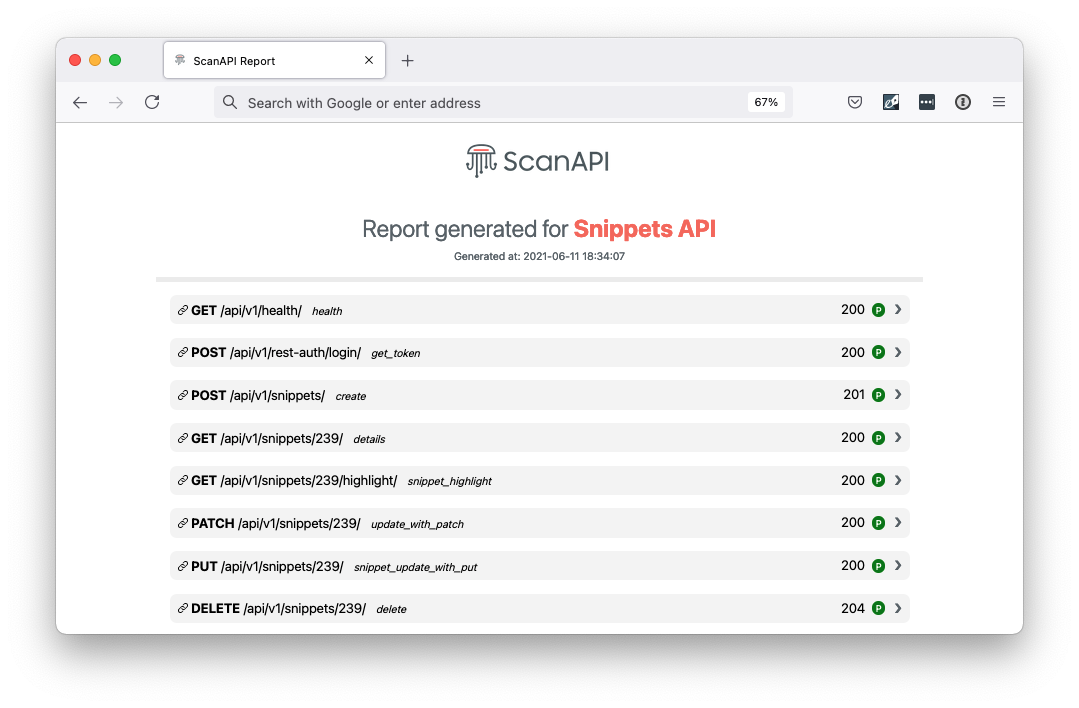Click the address search bar
This screenshot has width=1079, height=708.
coord(503,103)
